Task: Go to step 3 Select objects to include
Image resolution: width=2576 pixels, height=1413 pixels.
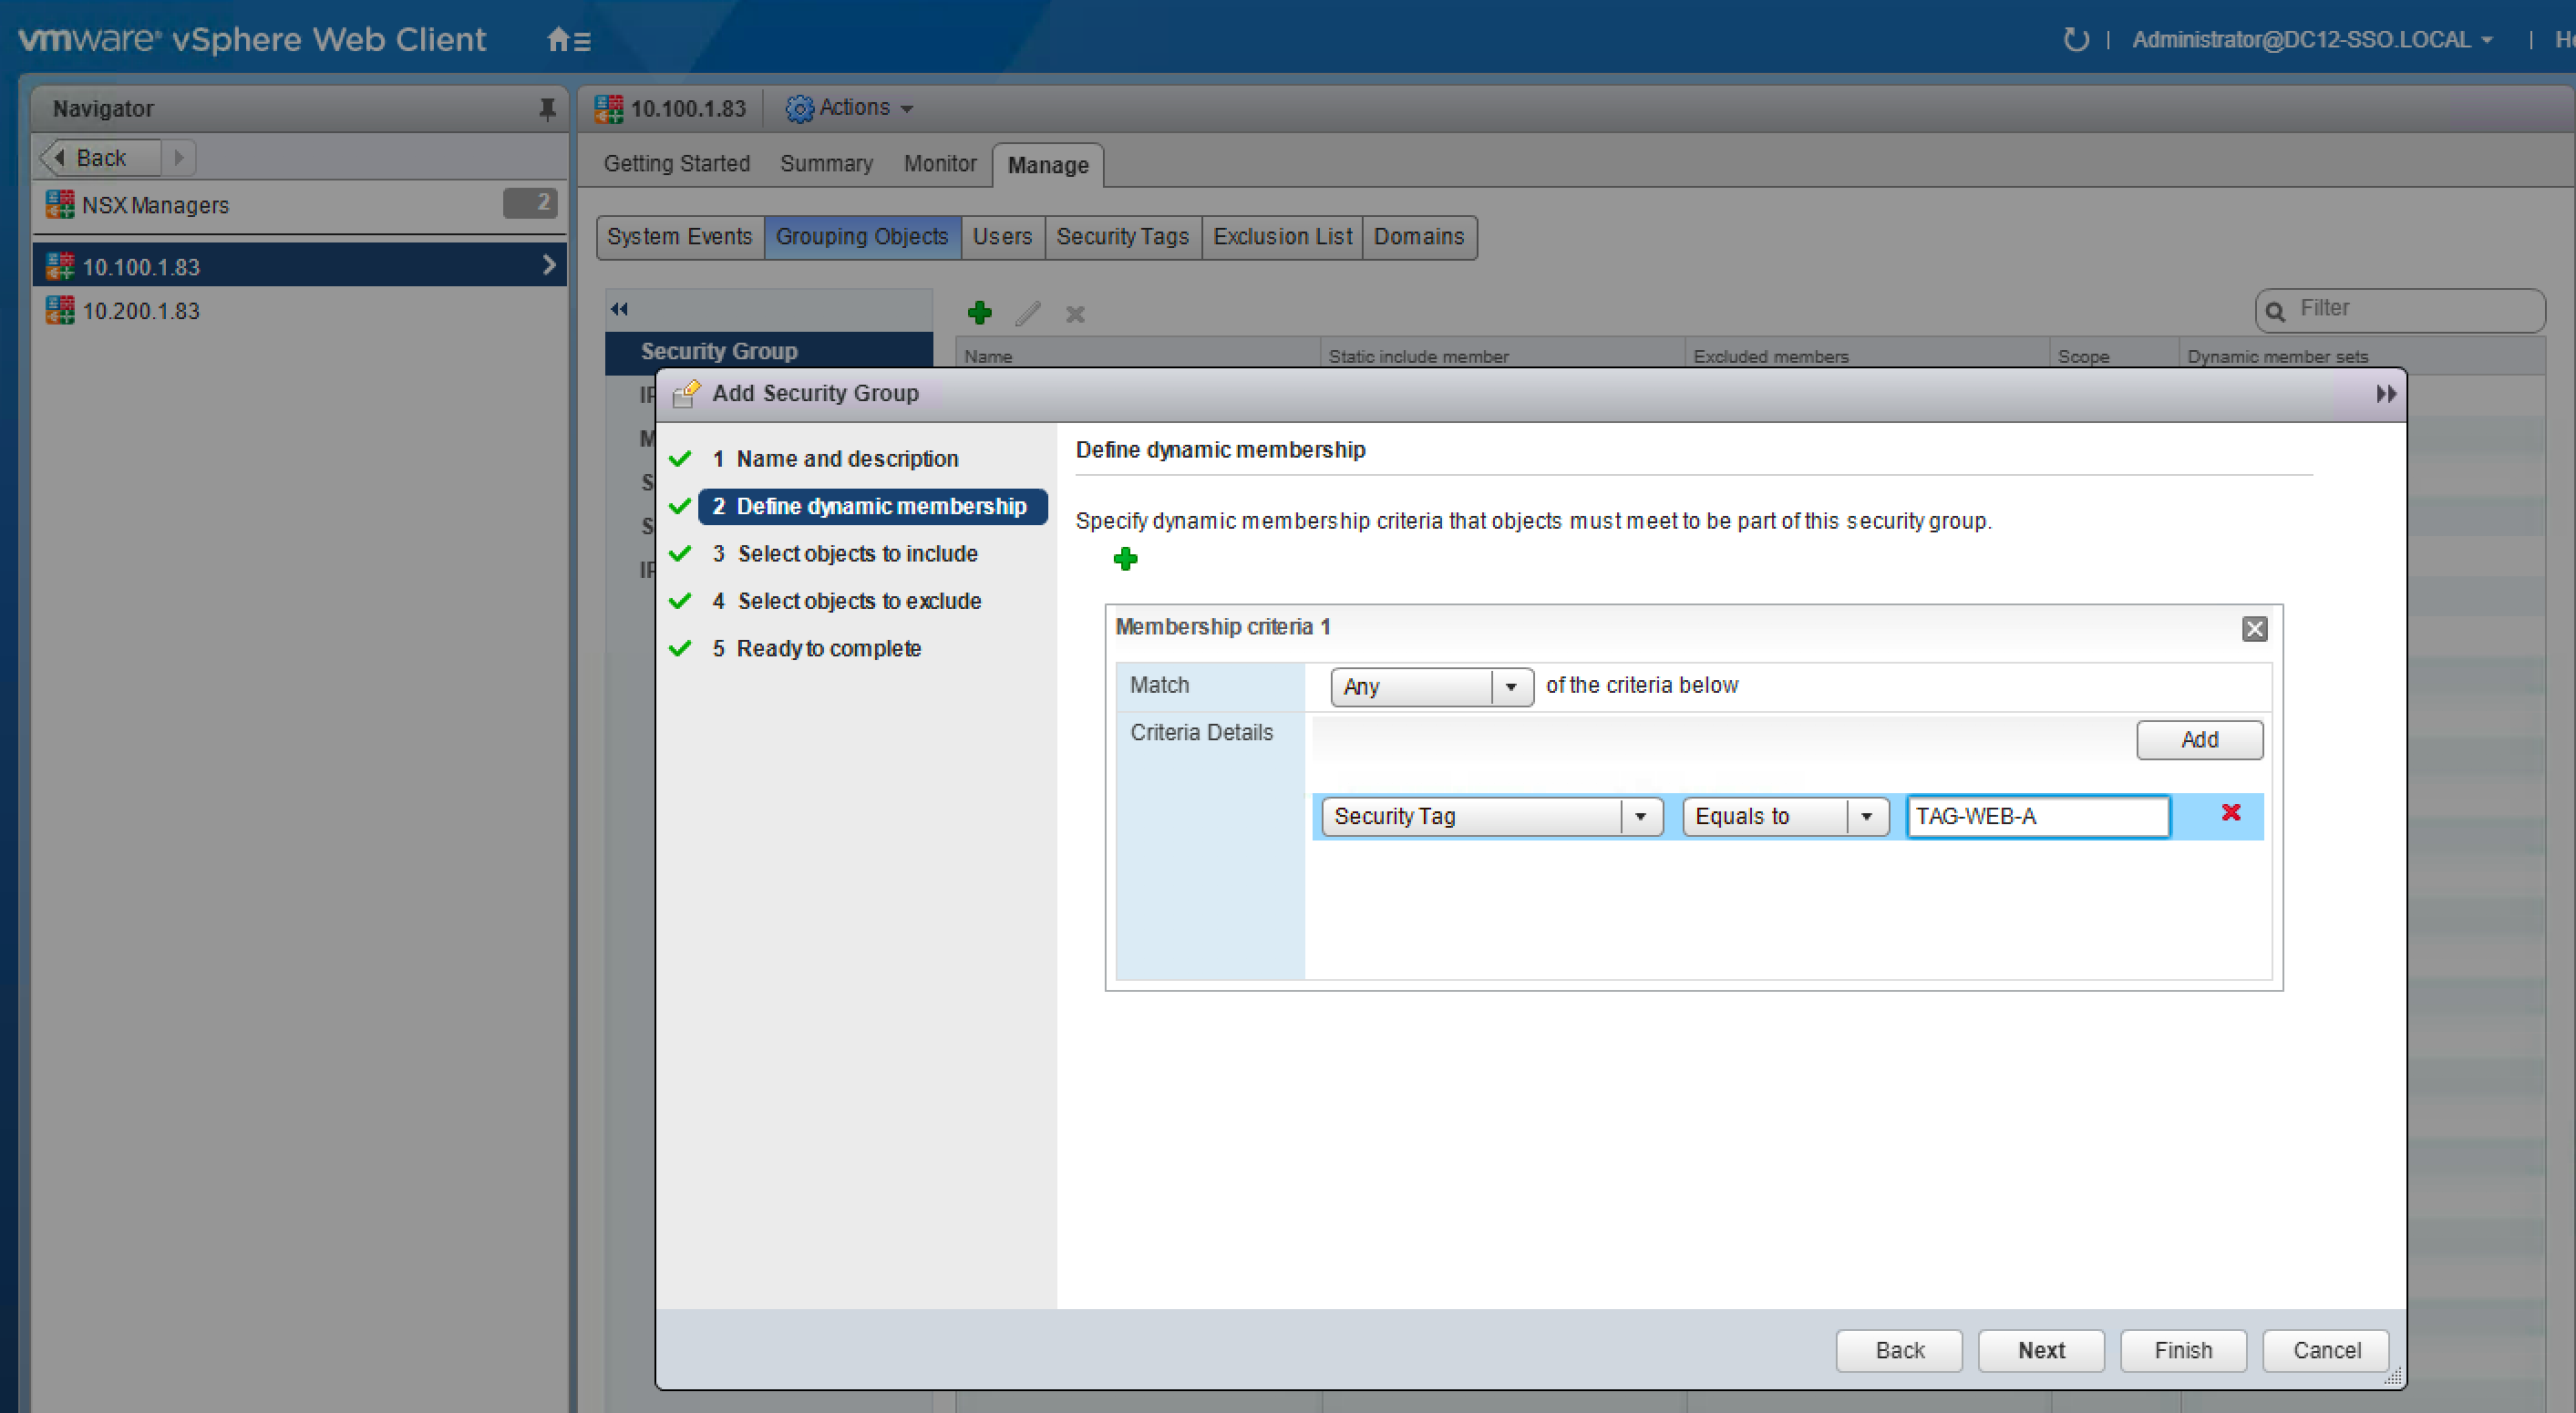Action: (857, 554)
